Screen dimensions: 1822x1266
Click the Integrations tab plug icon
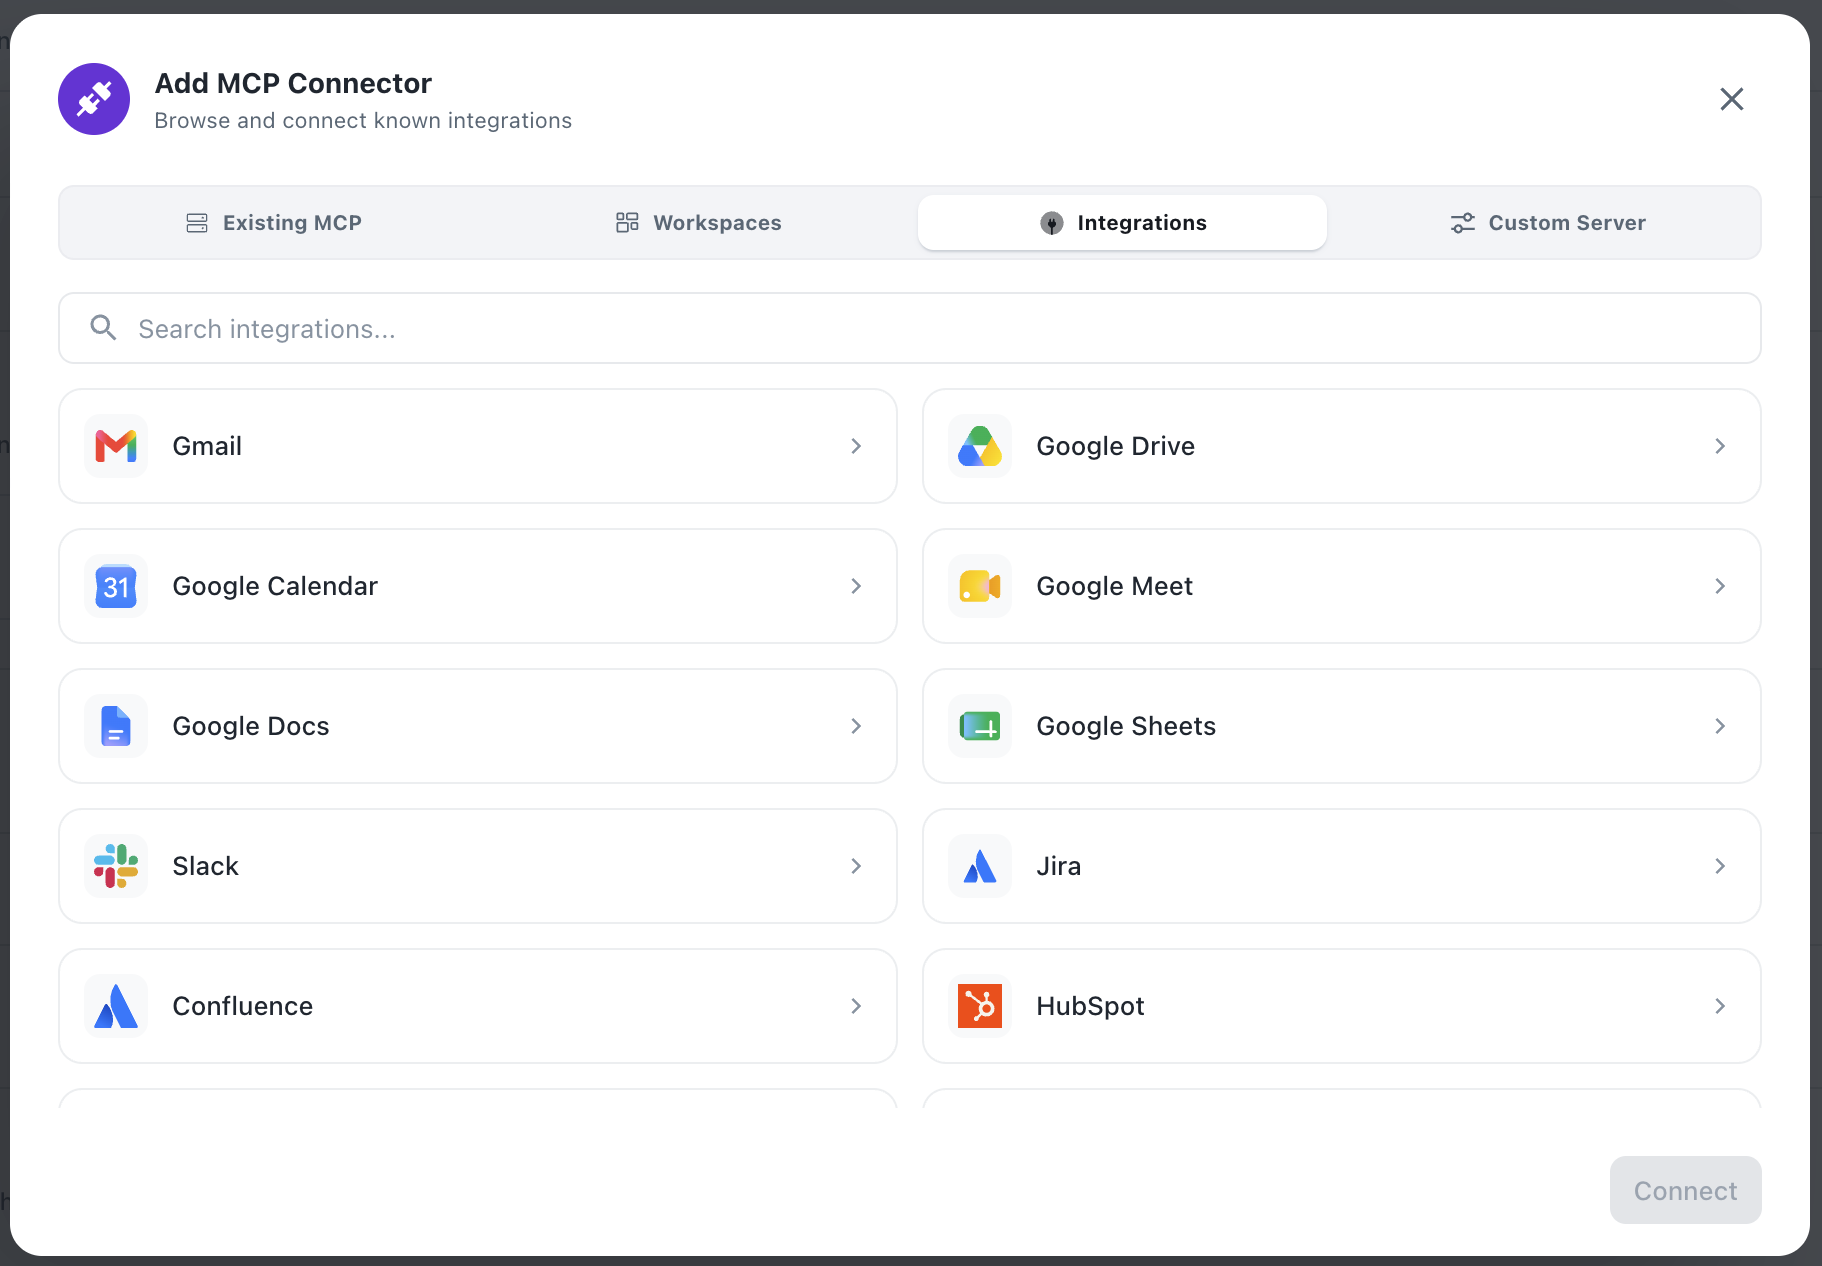point(1051,223)
